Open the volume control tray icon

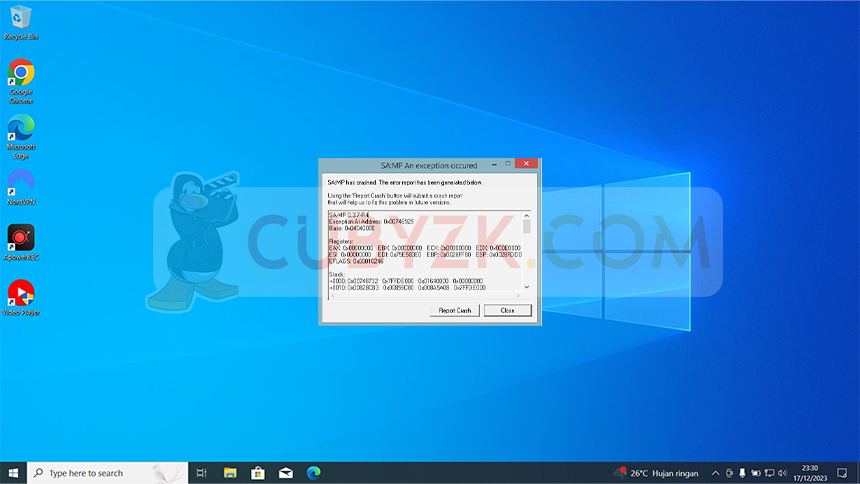783,473
